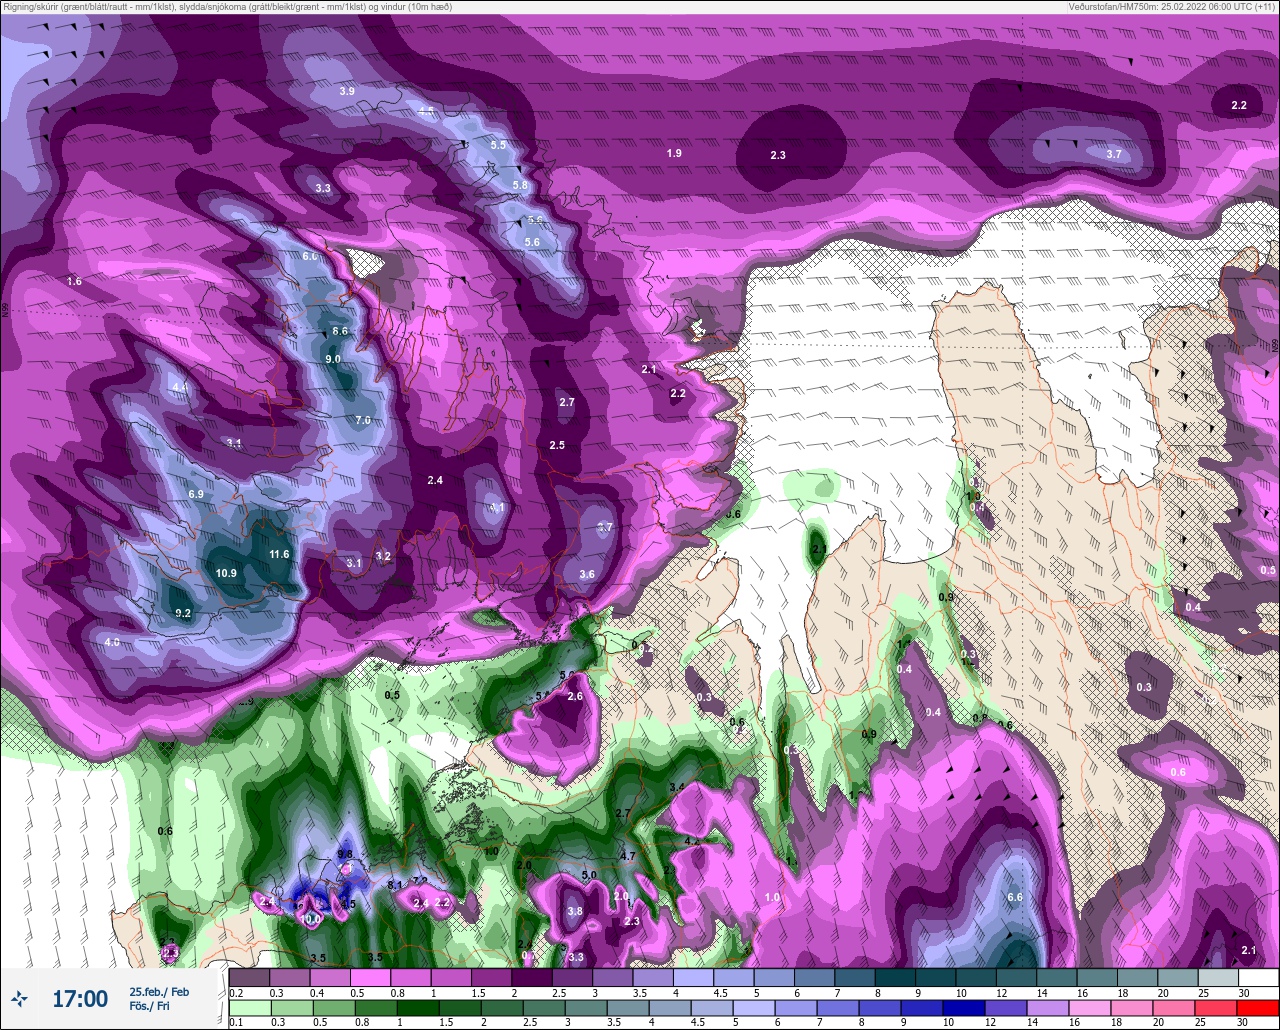Screen dimensions: 1280x1030
Task: Click the 1.6 value at west edge
Action: pos(74,281)
